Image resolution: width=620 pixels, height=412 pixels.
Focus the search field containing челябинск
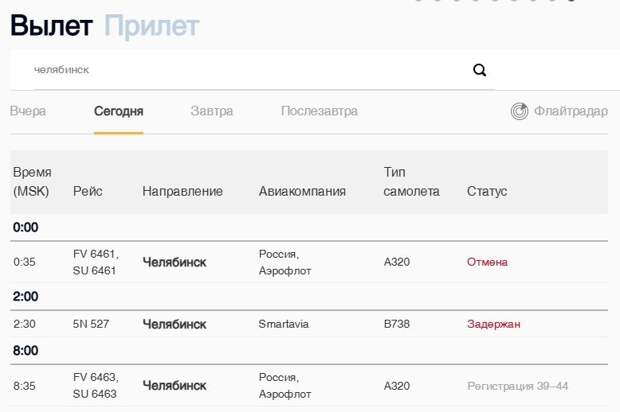pyautogui.click(x=240, y=70)
